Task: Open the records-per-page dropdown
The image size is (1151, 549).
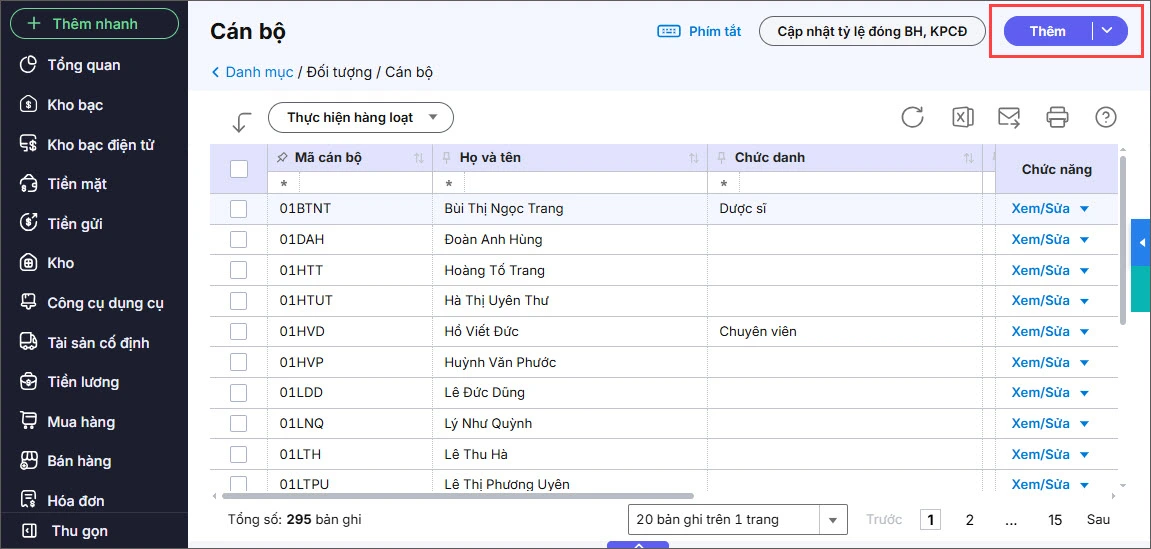Action: [832, 520]
